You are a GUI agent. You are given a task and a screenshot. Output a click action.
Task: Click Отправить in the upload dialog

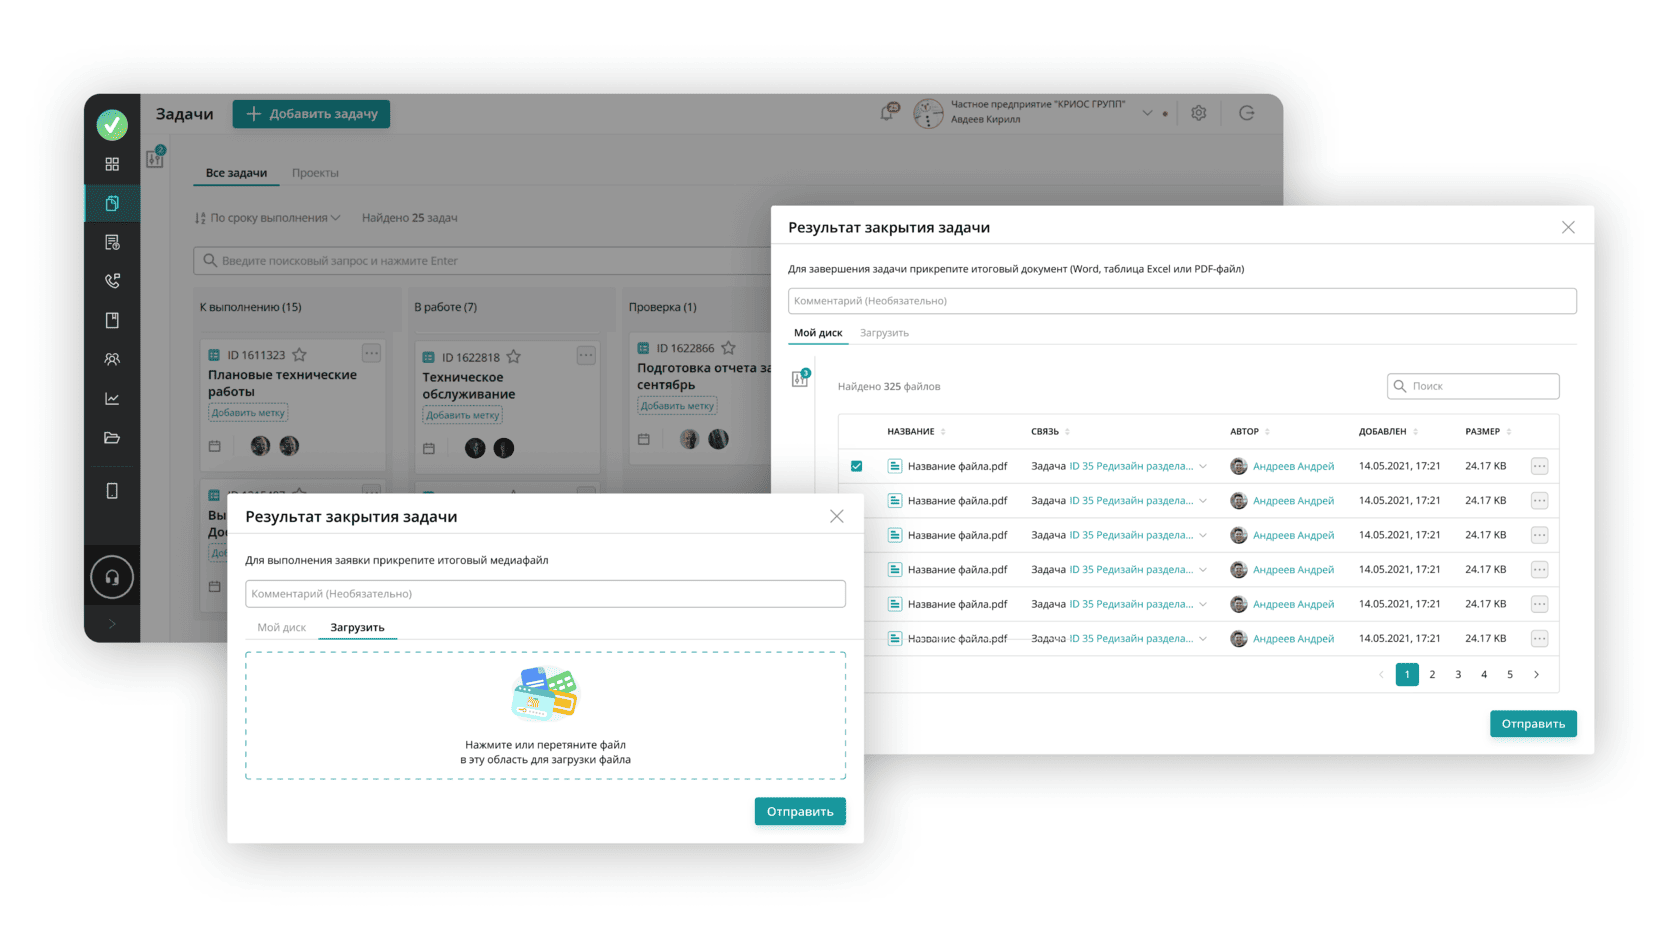tap(800, 812)
